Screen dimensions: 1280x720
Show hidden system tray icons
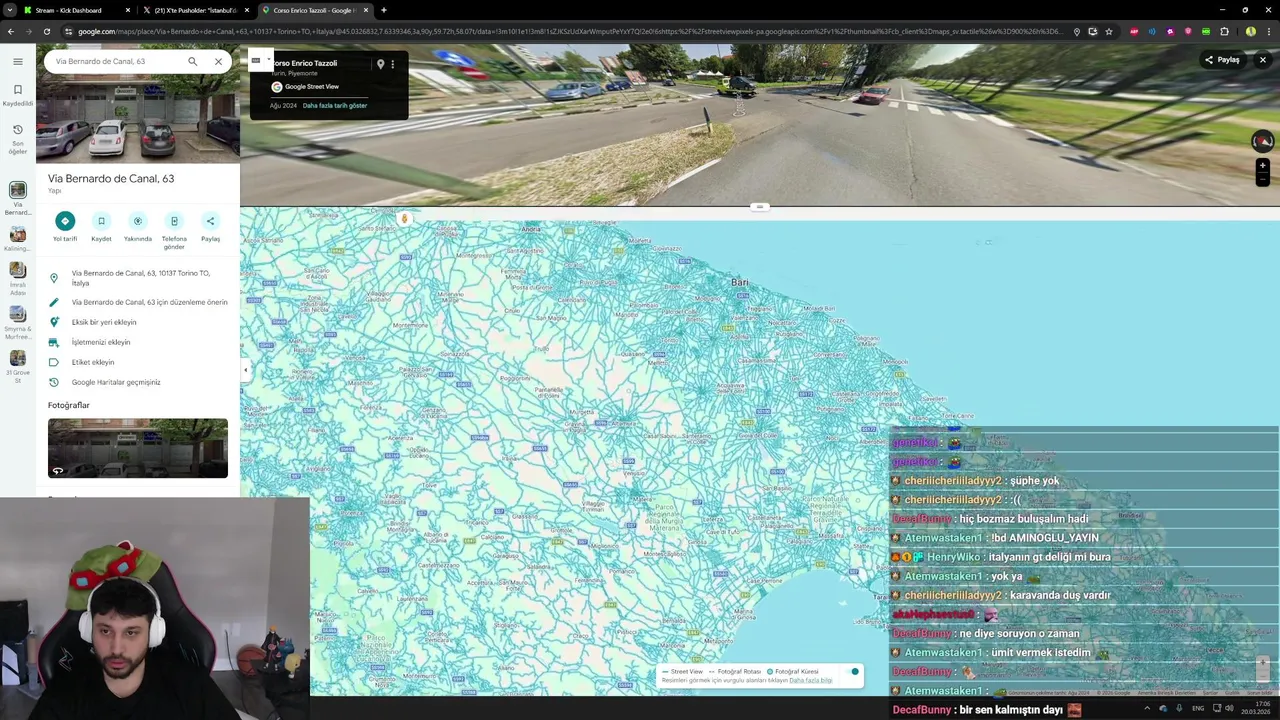pos(1146,708)
